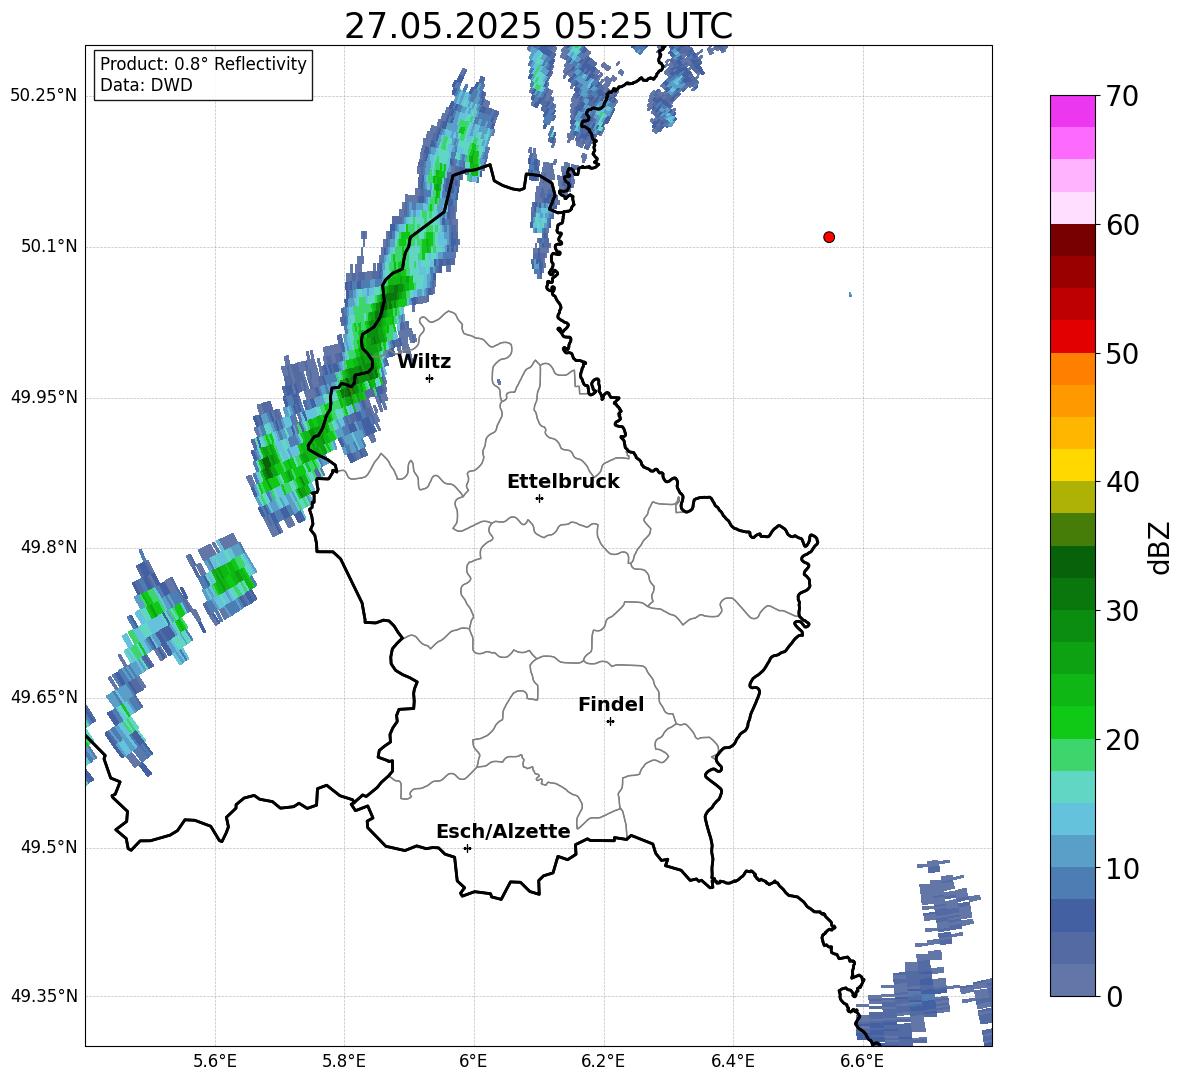The height and width of the screenshot is (1081, 1184).
Task: Click the Product: 0.8° Reflectivity label
Action: [203, 64]
